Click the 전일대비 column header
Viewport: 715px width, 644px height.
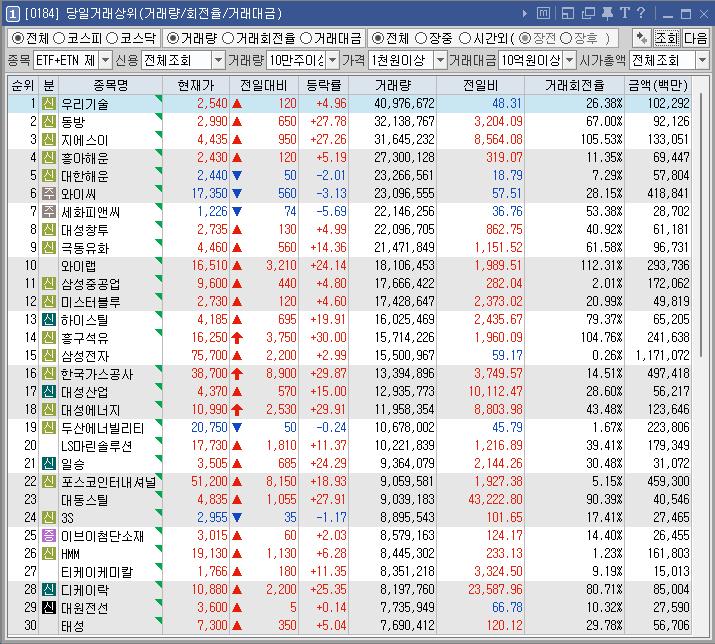[x=264, y=85]
